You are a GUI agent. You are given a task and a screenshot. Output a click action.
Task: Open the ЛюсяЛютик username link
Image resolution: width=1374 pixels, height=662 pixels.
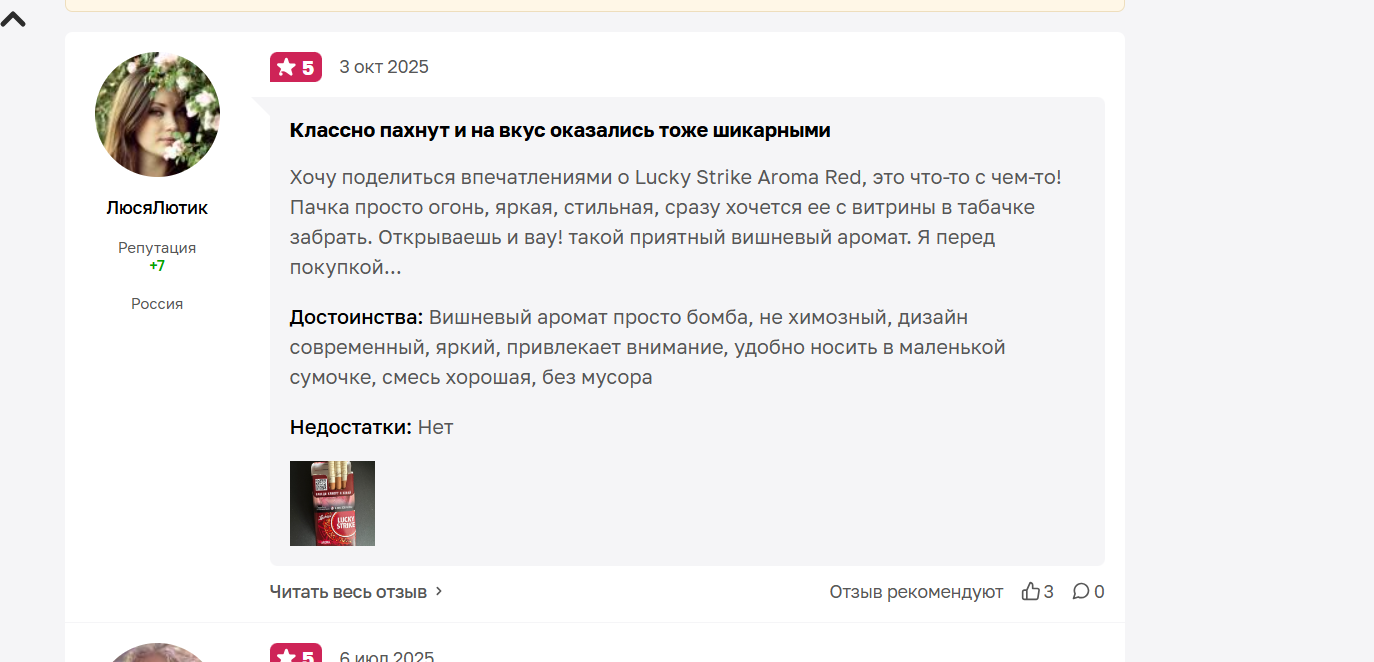click(157, 208)
